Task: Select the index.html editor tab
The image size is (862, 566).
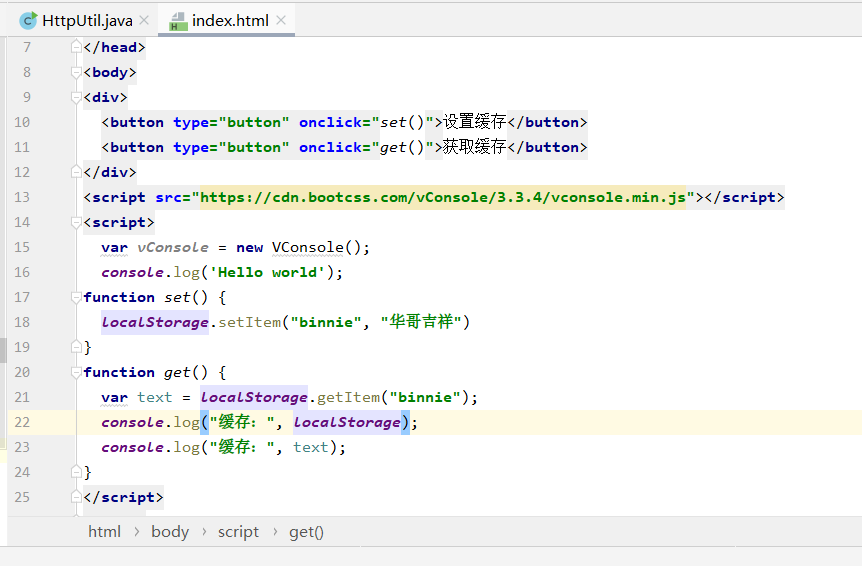Action: 226,21
